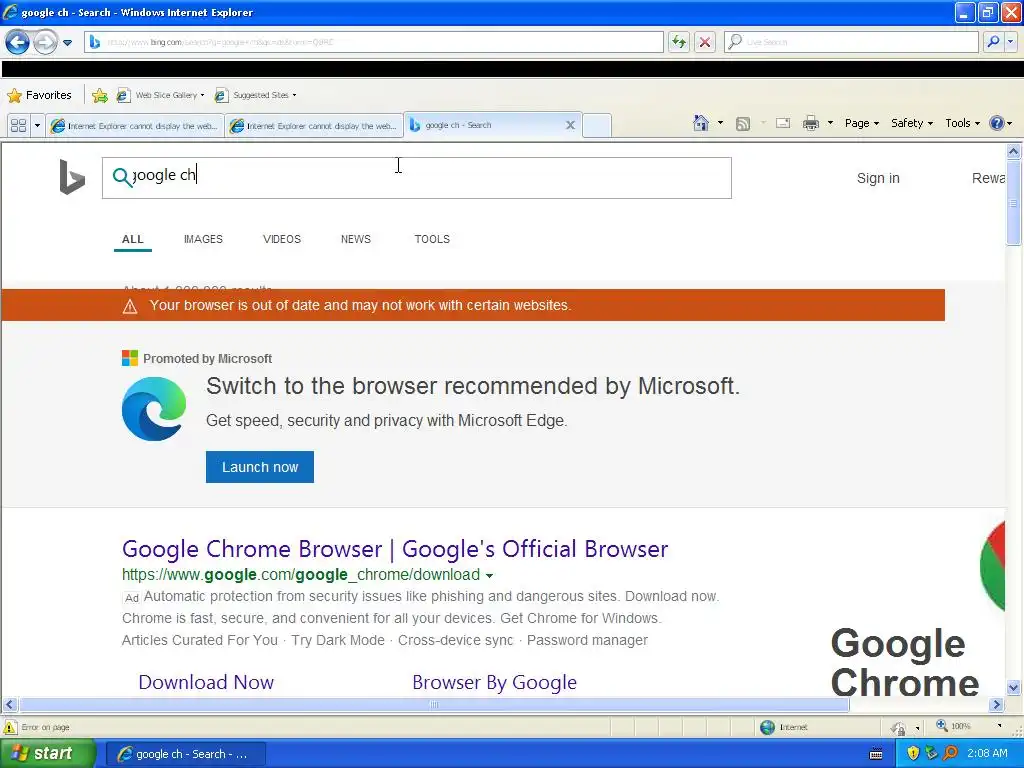1024x768 pixels.
Task: Open the Tools menu
Action: (962, 123)
